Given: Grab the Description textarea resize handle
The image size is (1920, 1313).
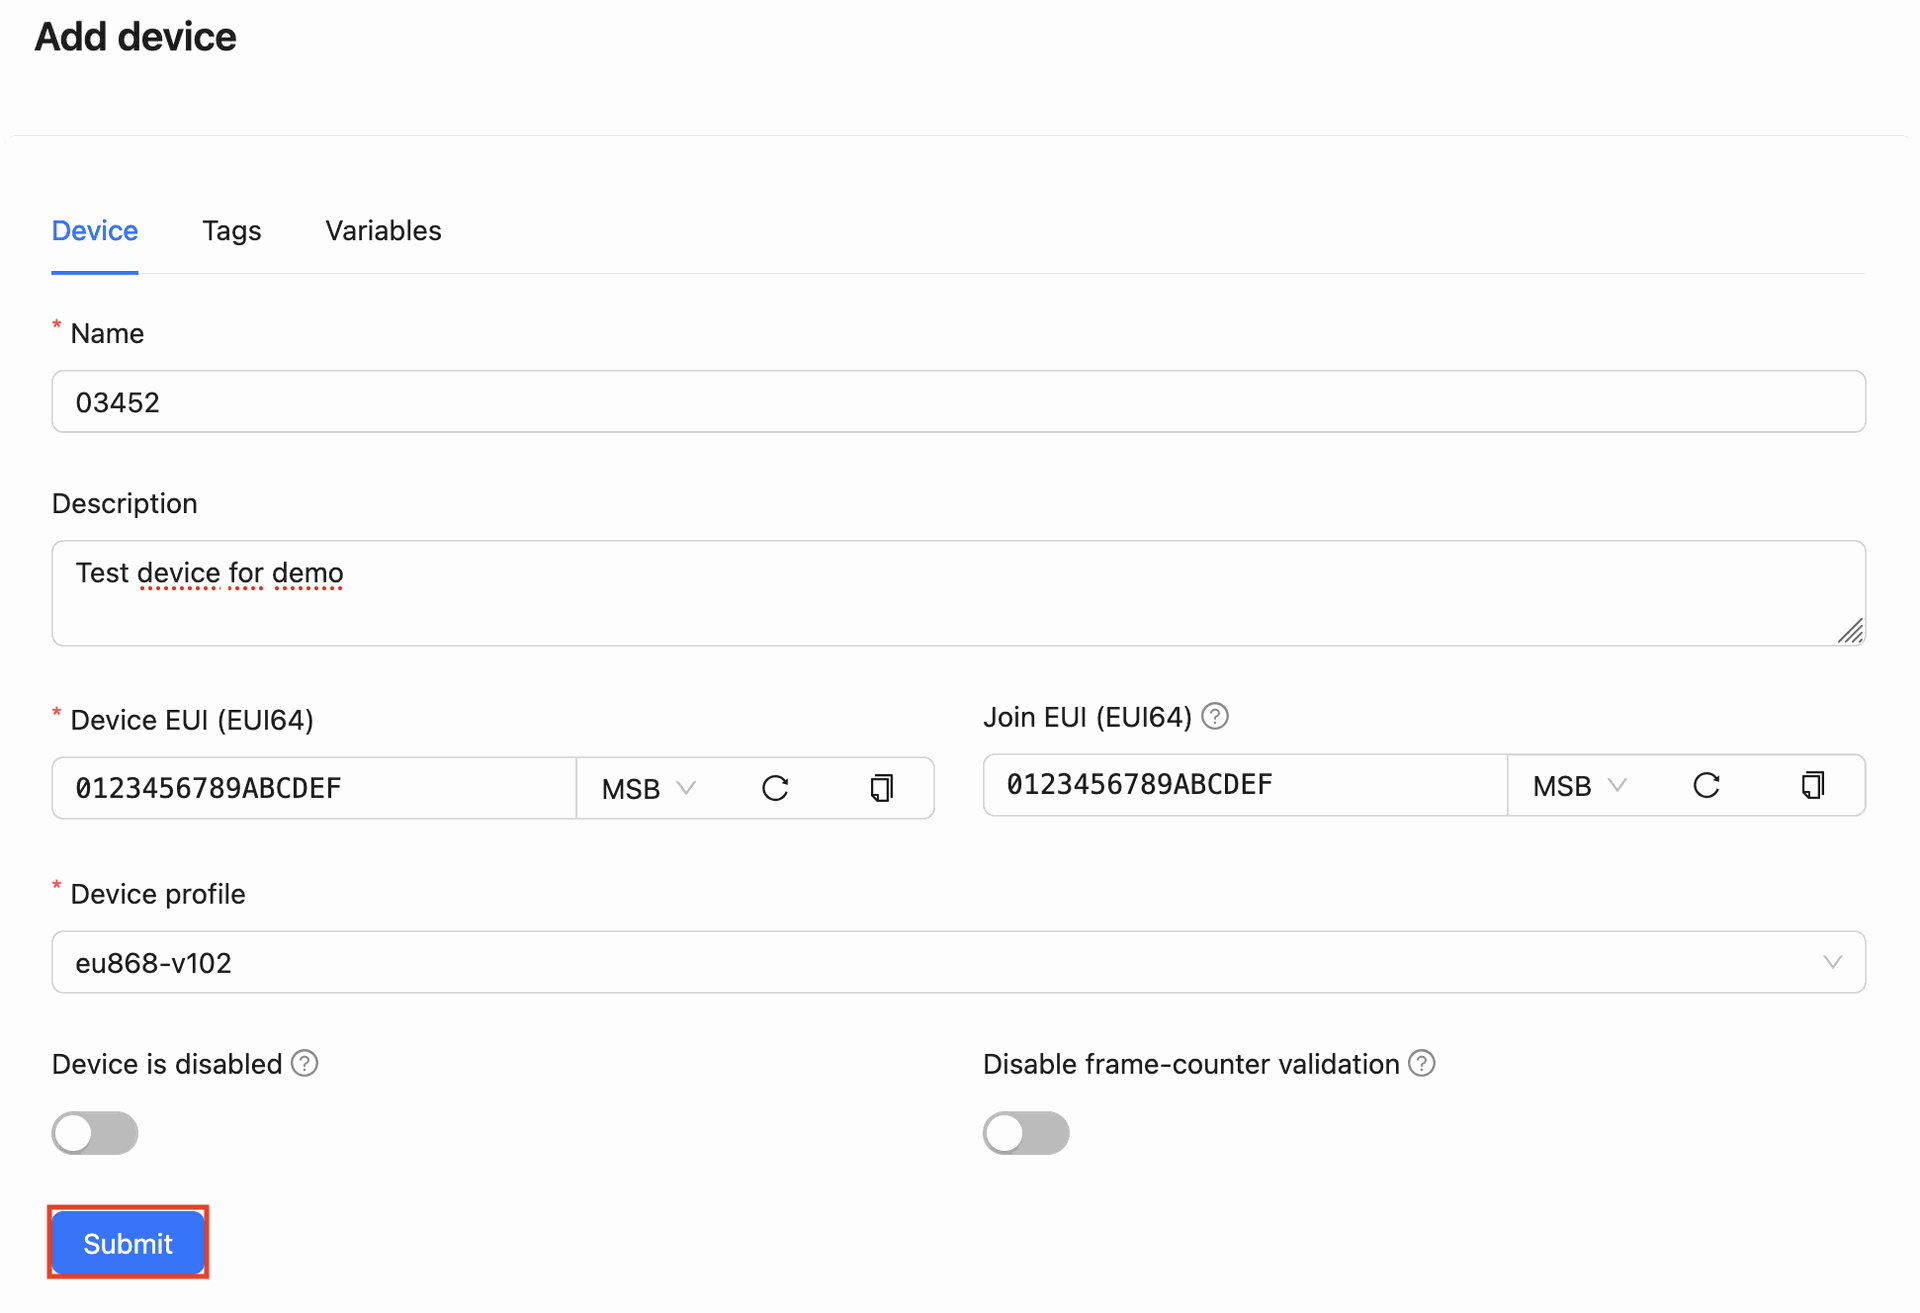Looking at the screenshot, I should click(x=1851, y=631).
